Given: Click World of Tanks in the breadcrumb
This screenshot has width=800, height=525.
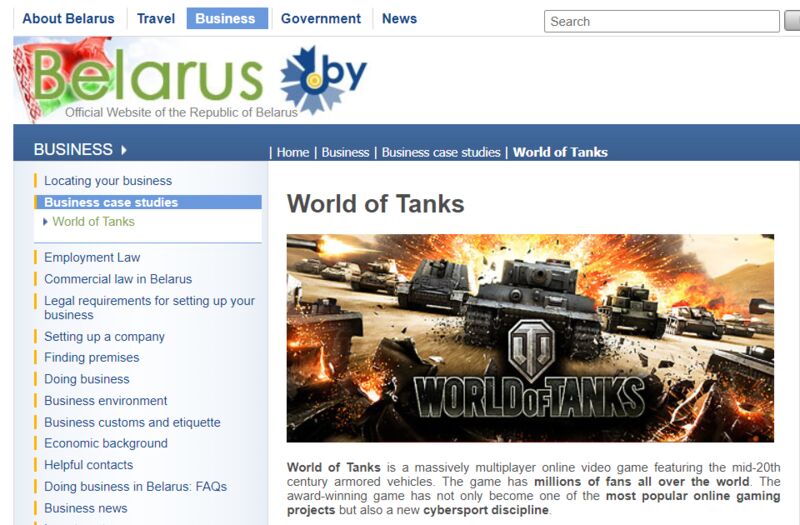Looking at the screenshot, I should point(560,153).
